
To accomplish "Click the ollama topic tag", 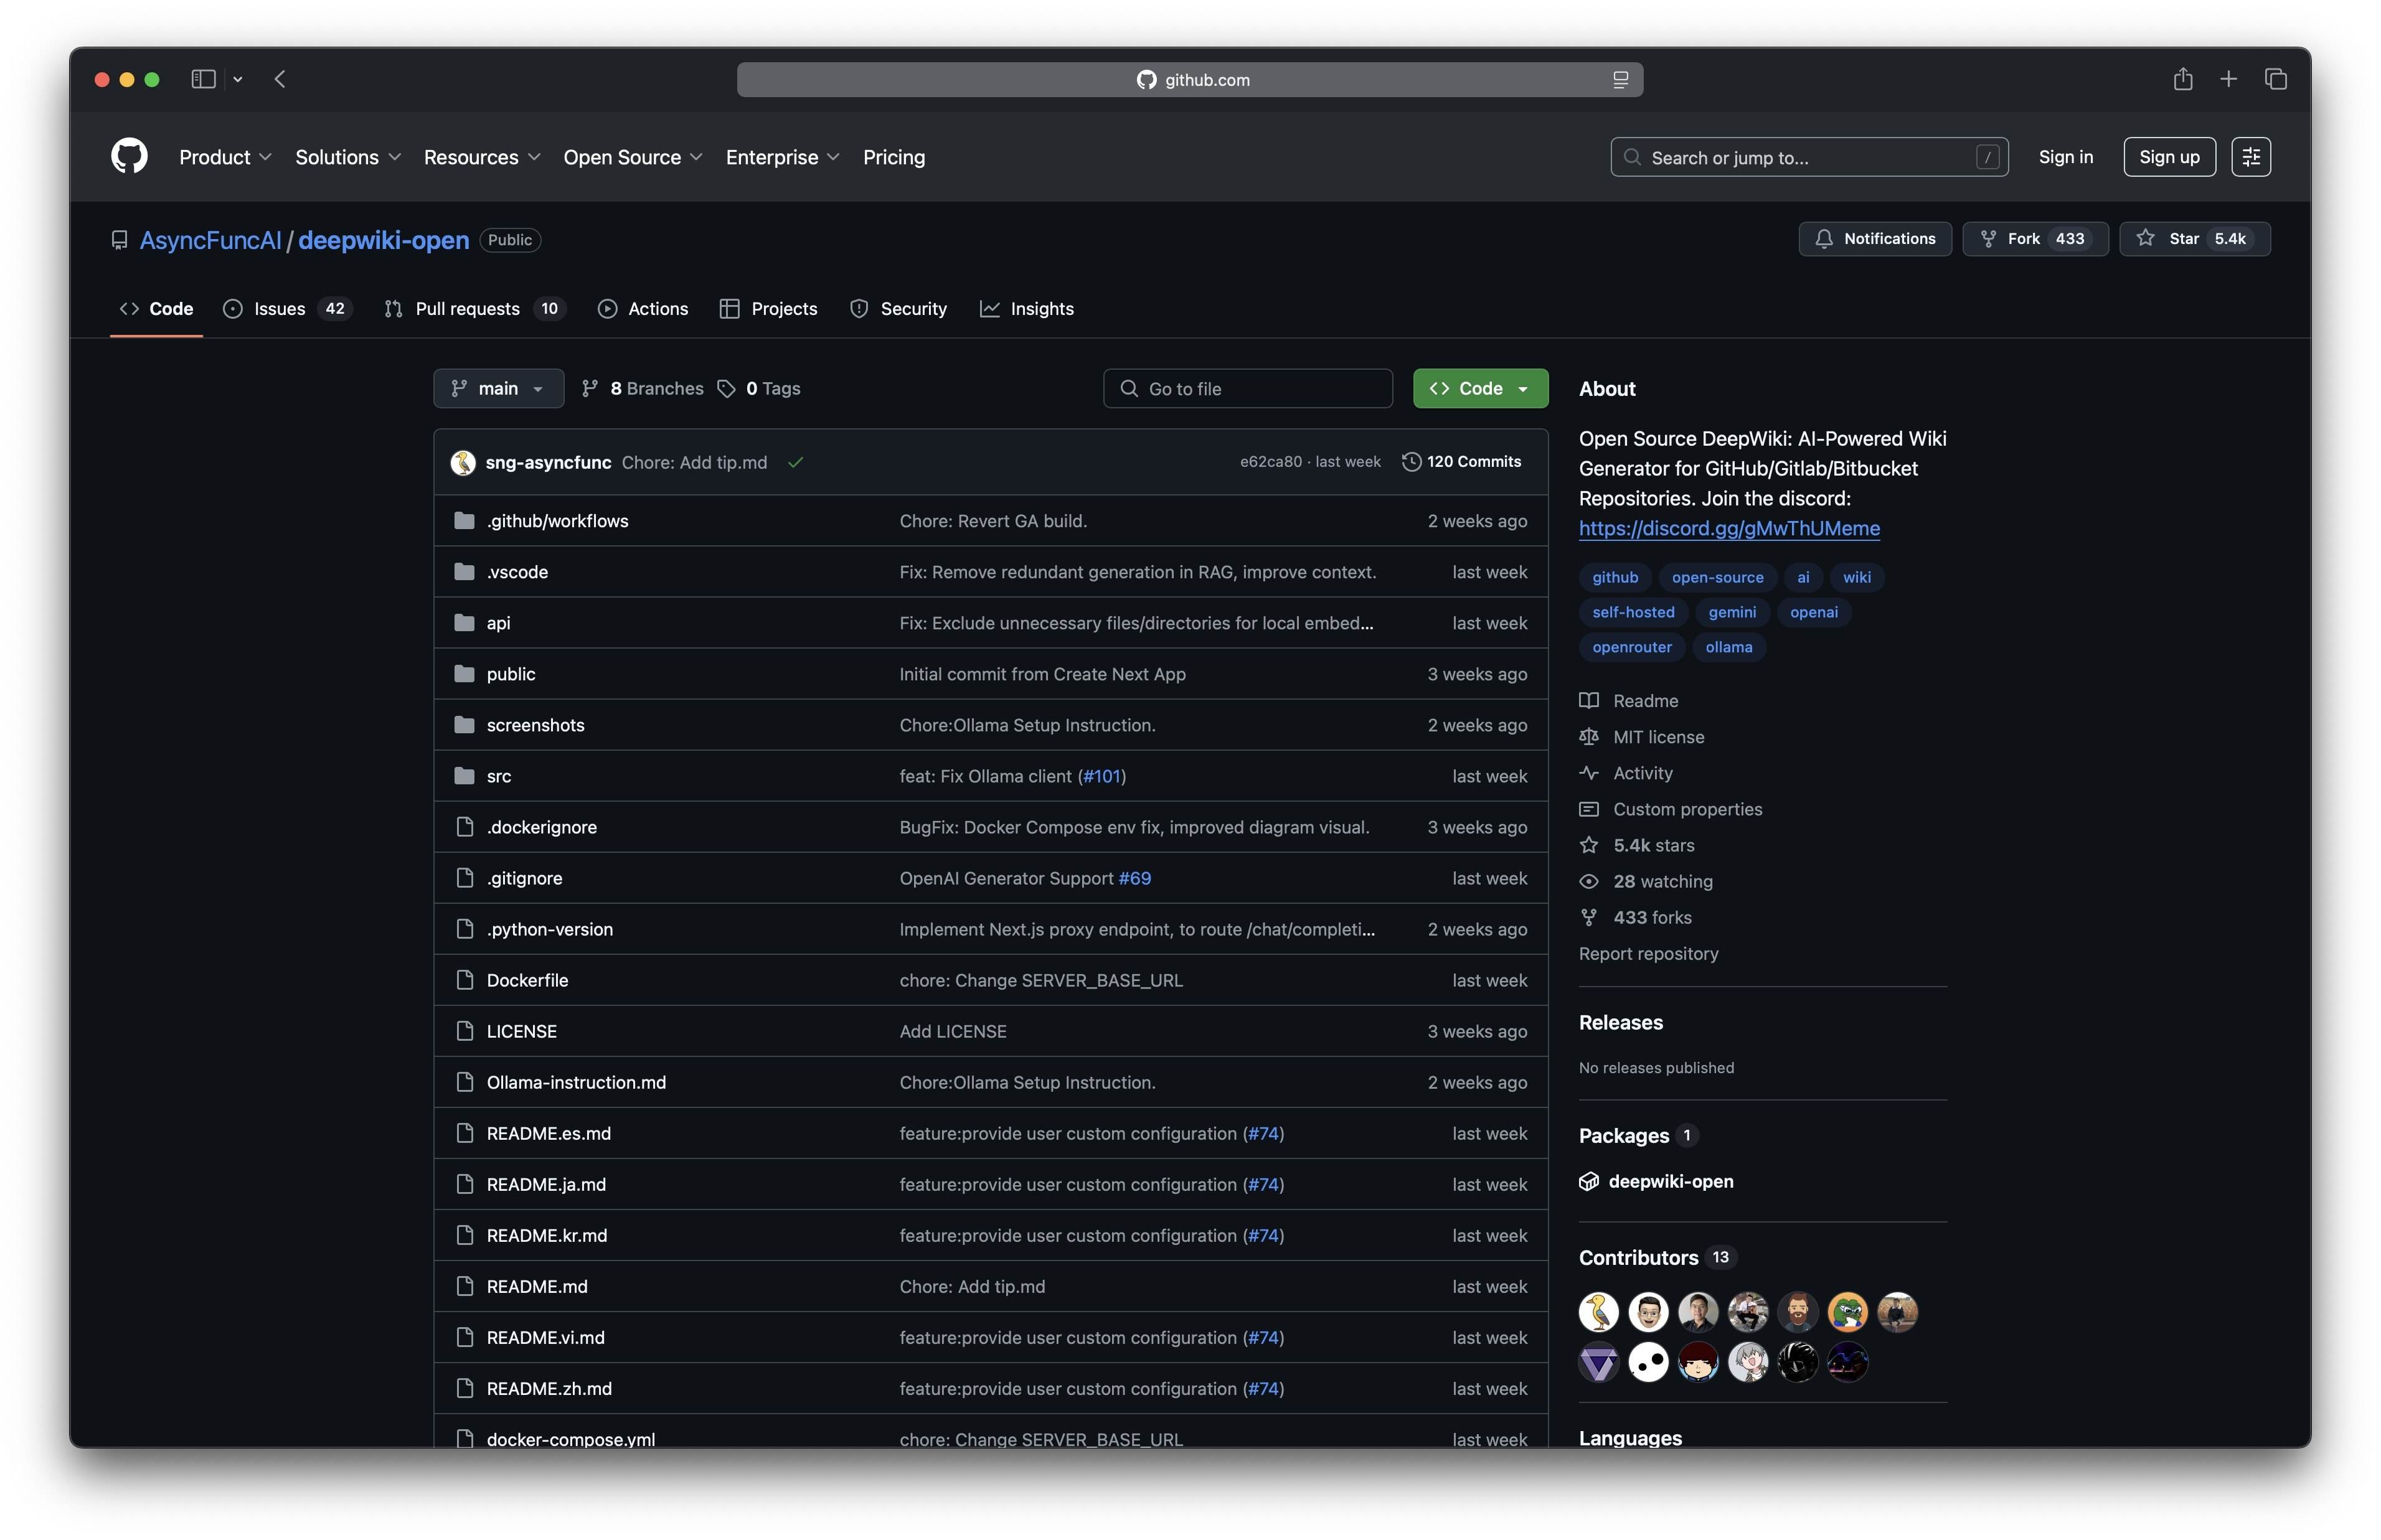I will click(x=1728, y=647).
